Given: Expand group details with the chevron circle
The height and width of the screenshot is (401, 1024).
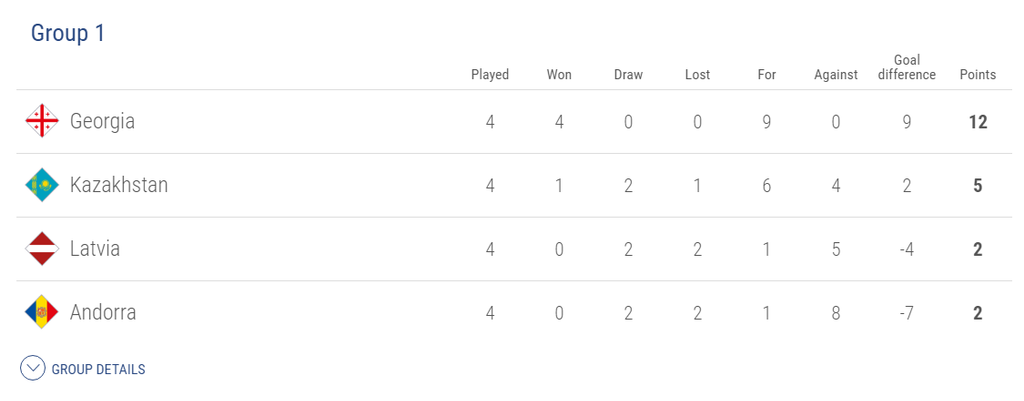Looking at the screenshot, I should pos(33,368).
